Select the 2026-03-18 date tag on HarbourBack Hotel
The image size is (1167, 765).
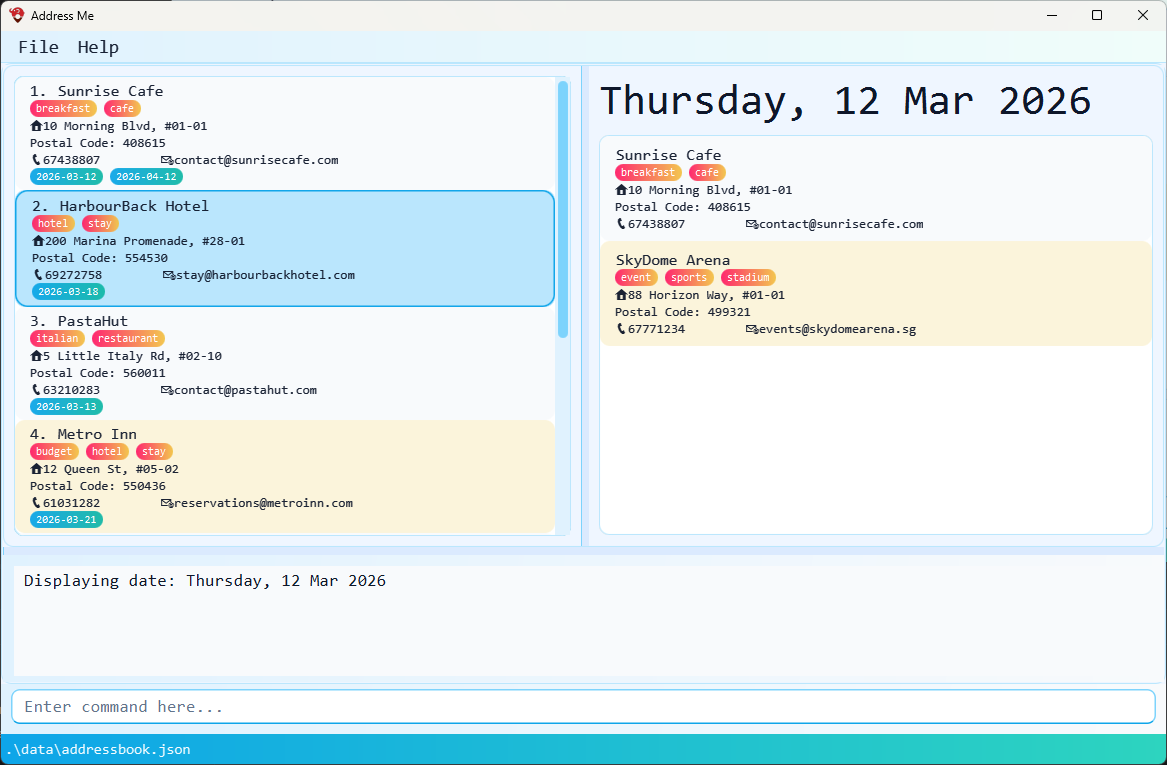tap(68, 292)
